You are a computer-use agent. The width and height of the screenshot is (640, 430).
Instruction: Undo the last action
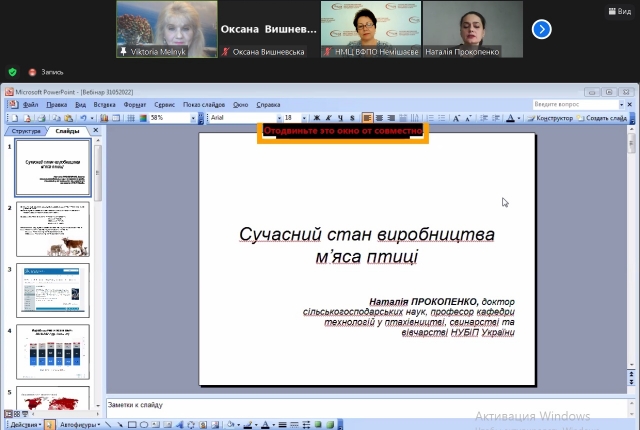point(83,118)
